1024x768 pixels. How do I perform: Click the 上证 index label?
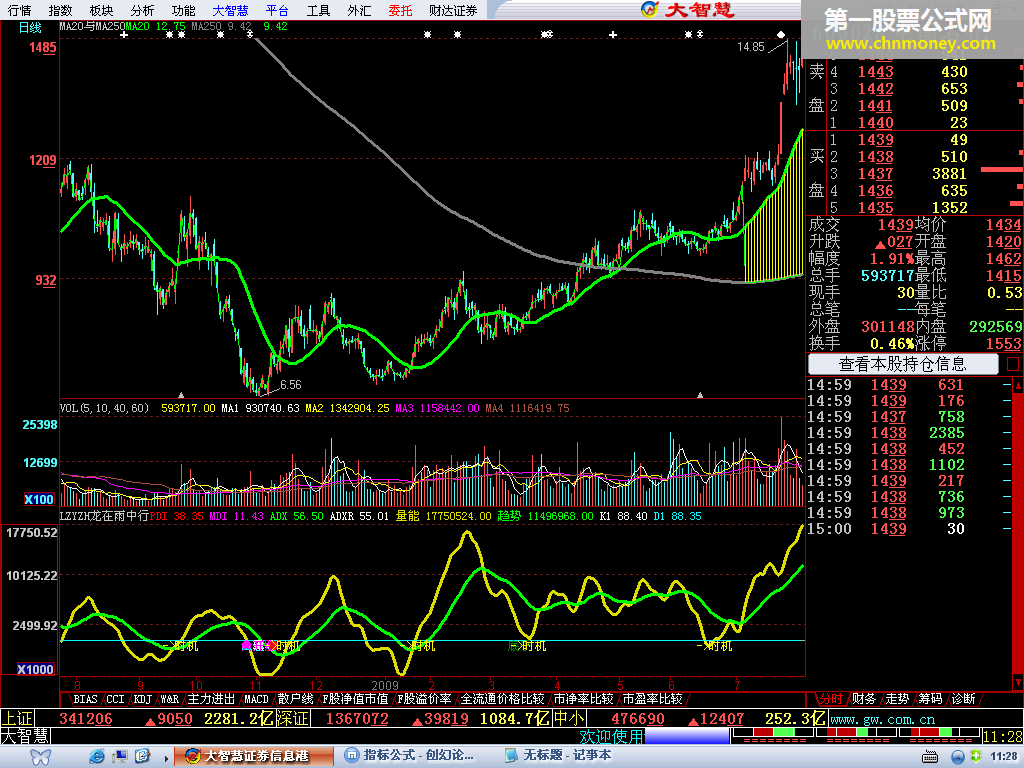point(17,719)
